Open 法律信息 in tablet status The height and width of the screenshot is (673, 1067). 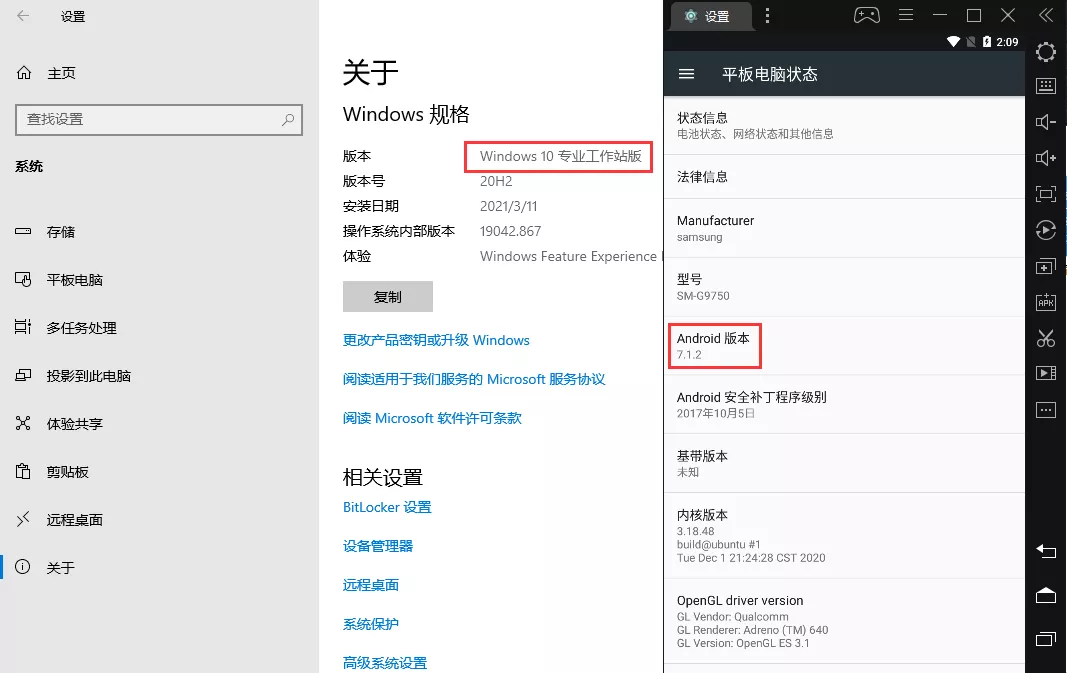[x=844, y=177]
